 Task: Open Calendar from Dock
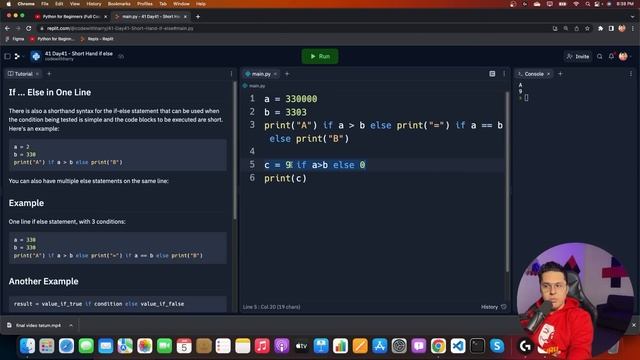pyautogui.click(x=184, y=346)
